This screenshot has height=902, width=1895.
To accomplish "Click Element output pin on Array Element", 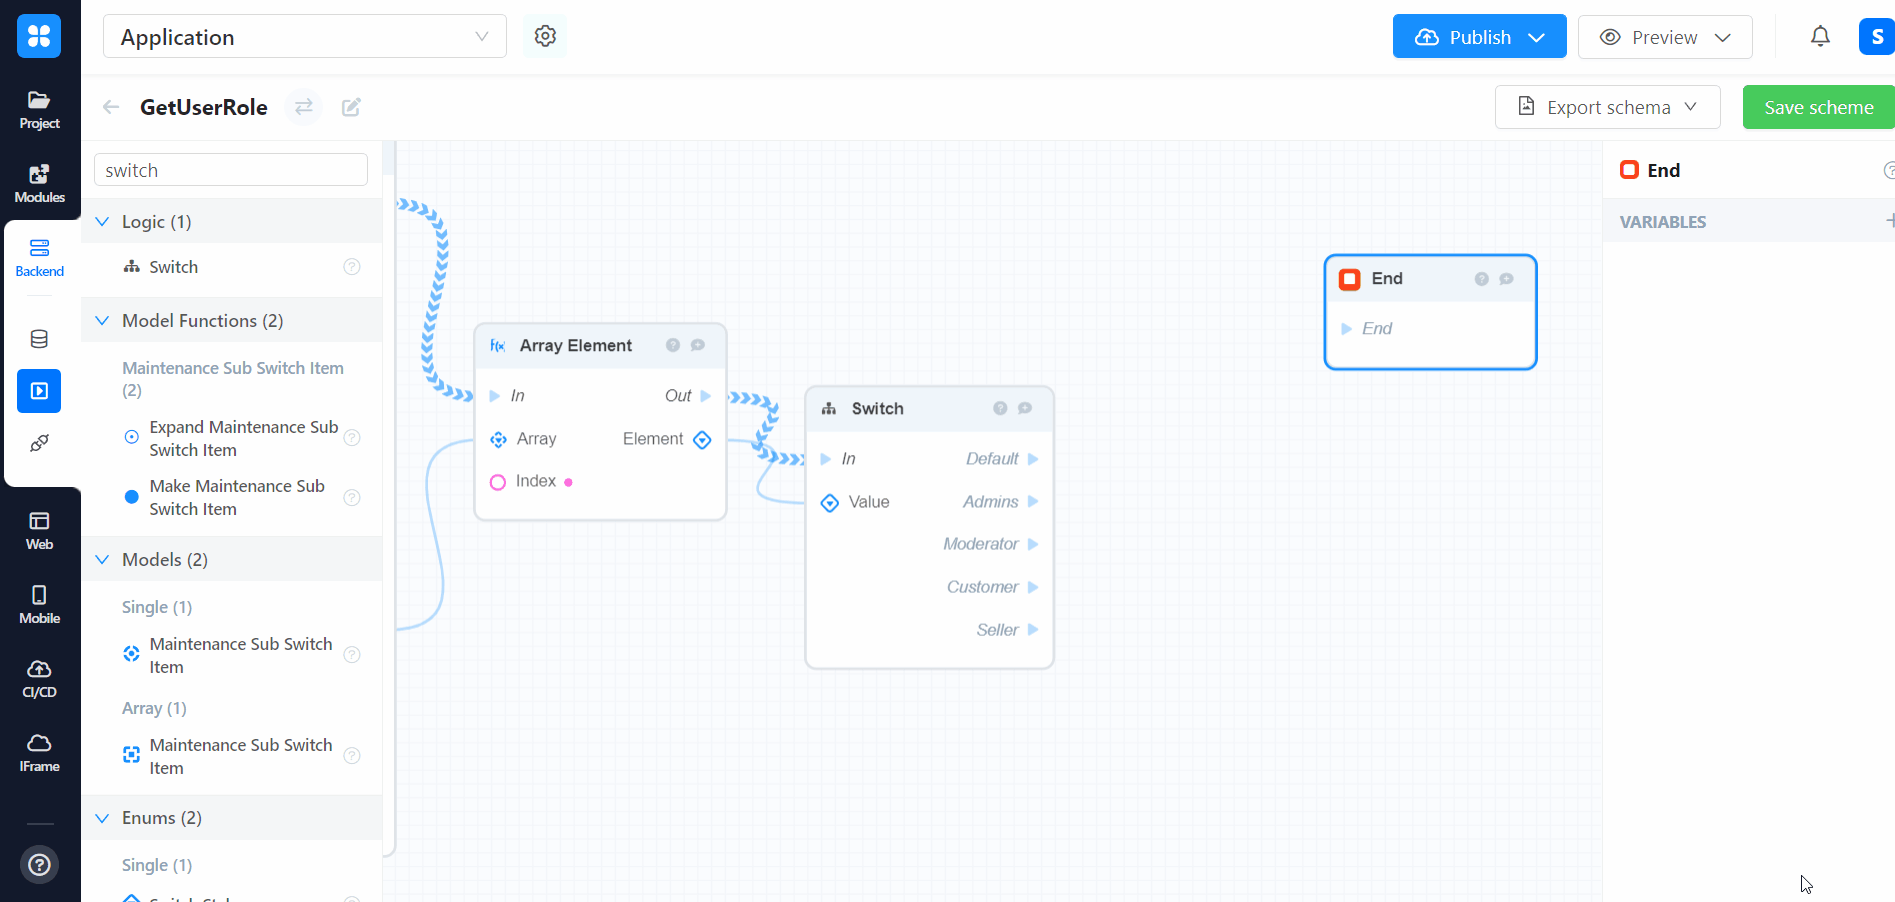I will click(702, 439).
